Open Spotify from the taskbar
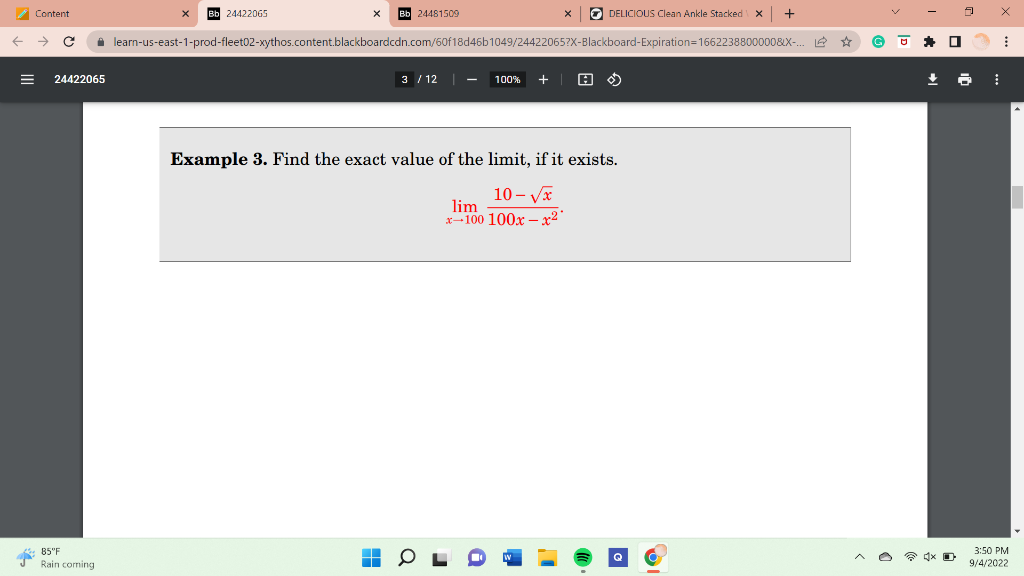Viewport: 1024px width, 576px height. click(583, 556)
